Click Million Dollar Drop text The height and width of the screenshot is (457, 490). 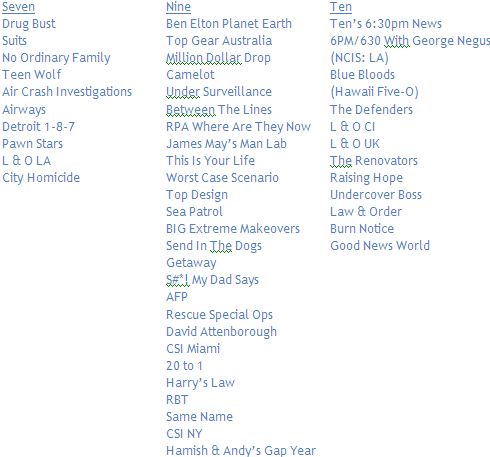[218, 58]
